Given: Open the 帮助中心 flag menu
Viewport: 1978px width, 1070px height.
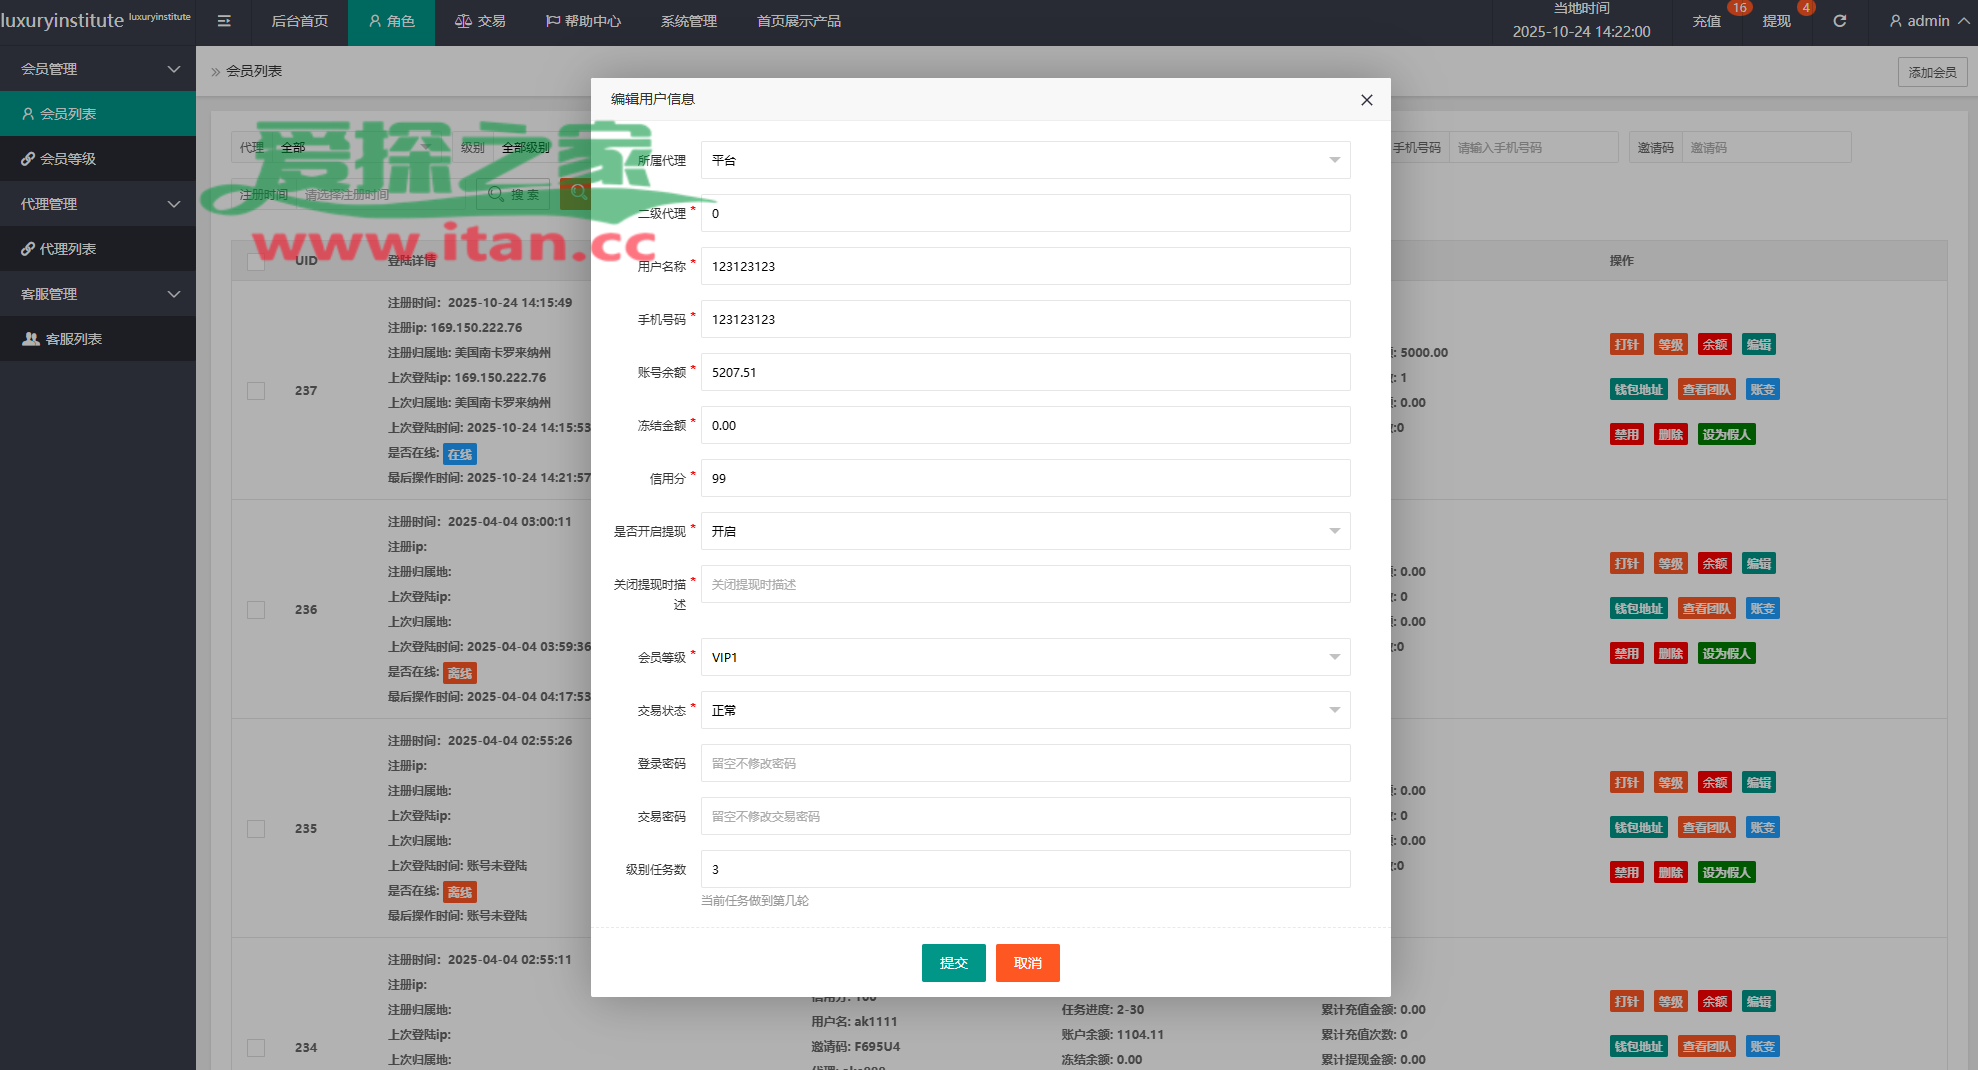Looking at the screenshot, I should 583,21.
